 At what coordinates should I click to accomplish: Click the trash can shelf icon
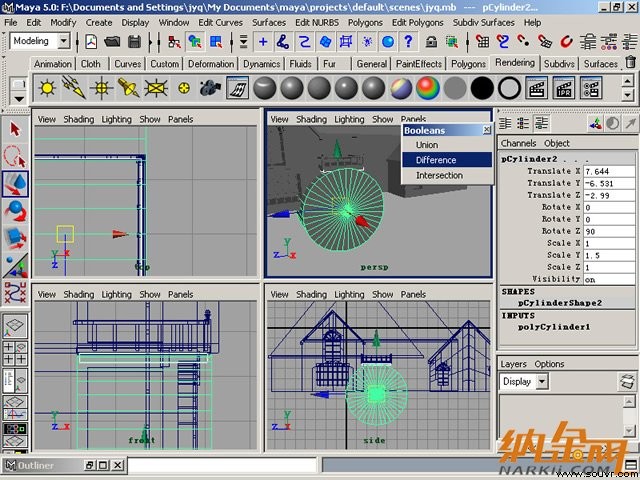(631, 62)
